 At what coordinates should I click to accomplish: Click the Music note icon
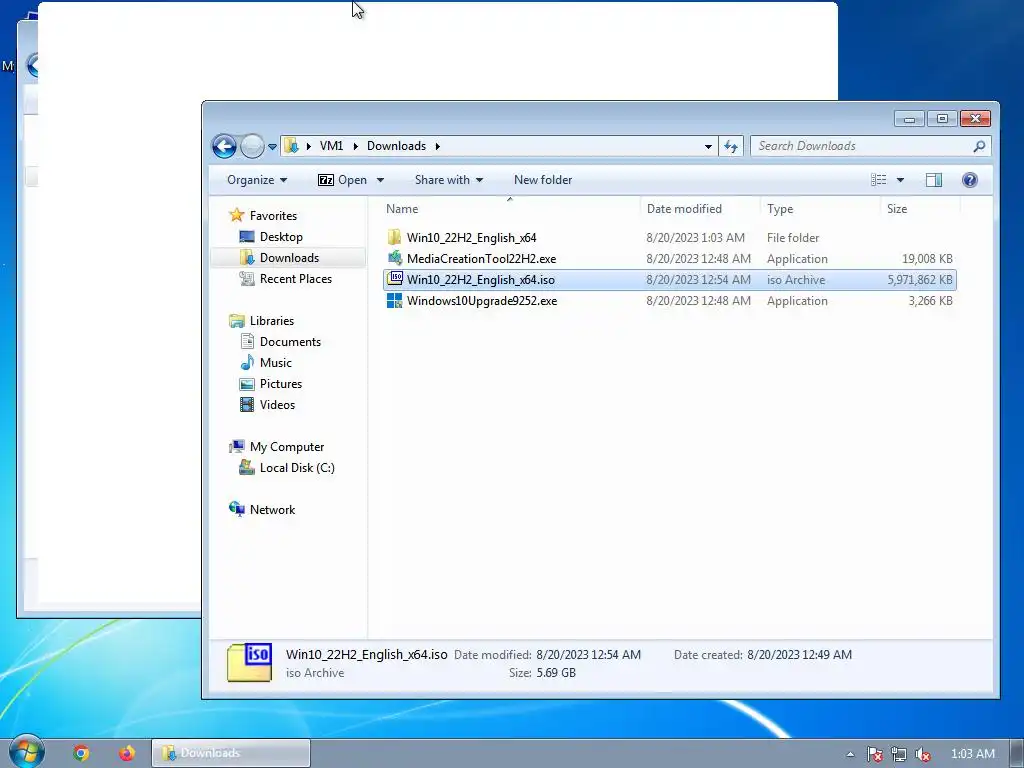coord(247,362)
